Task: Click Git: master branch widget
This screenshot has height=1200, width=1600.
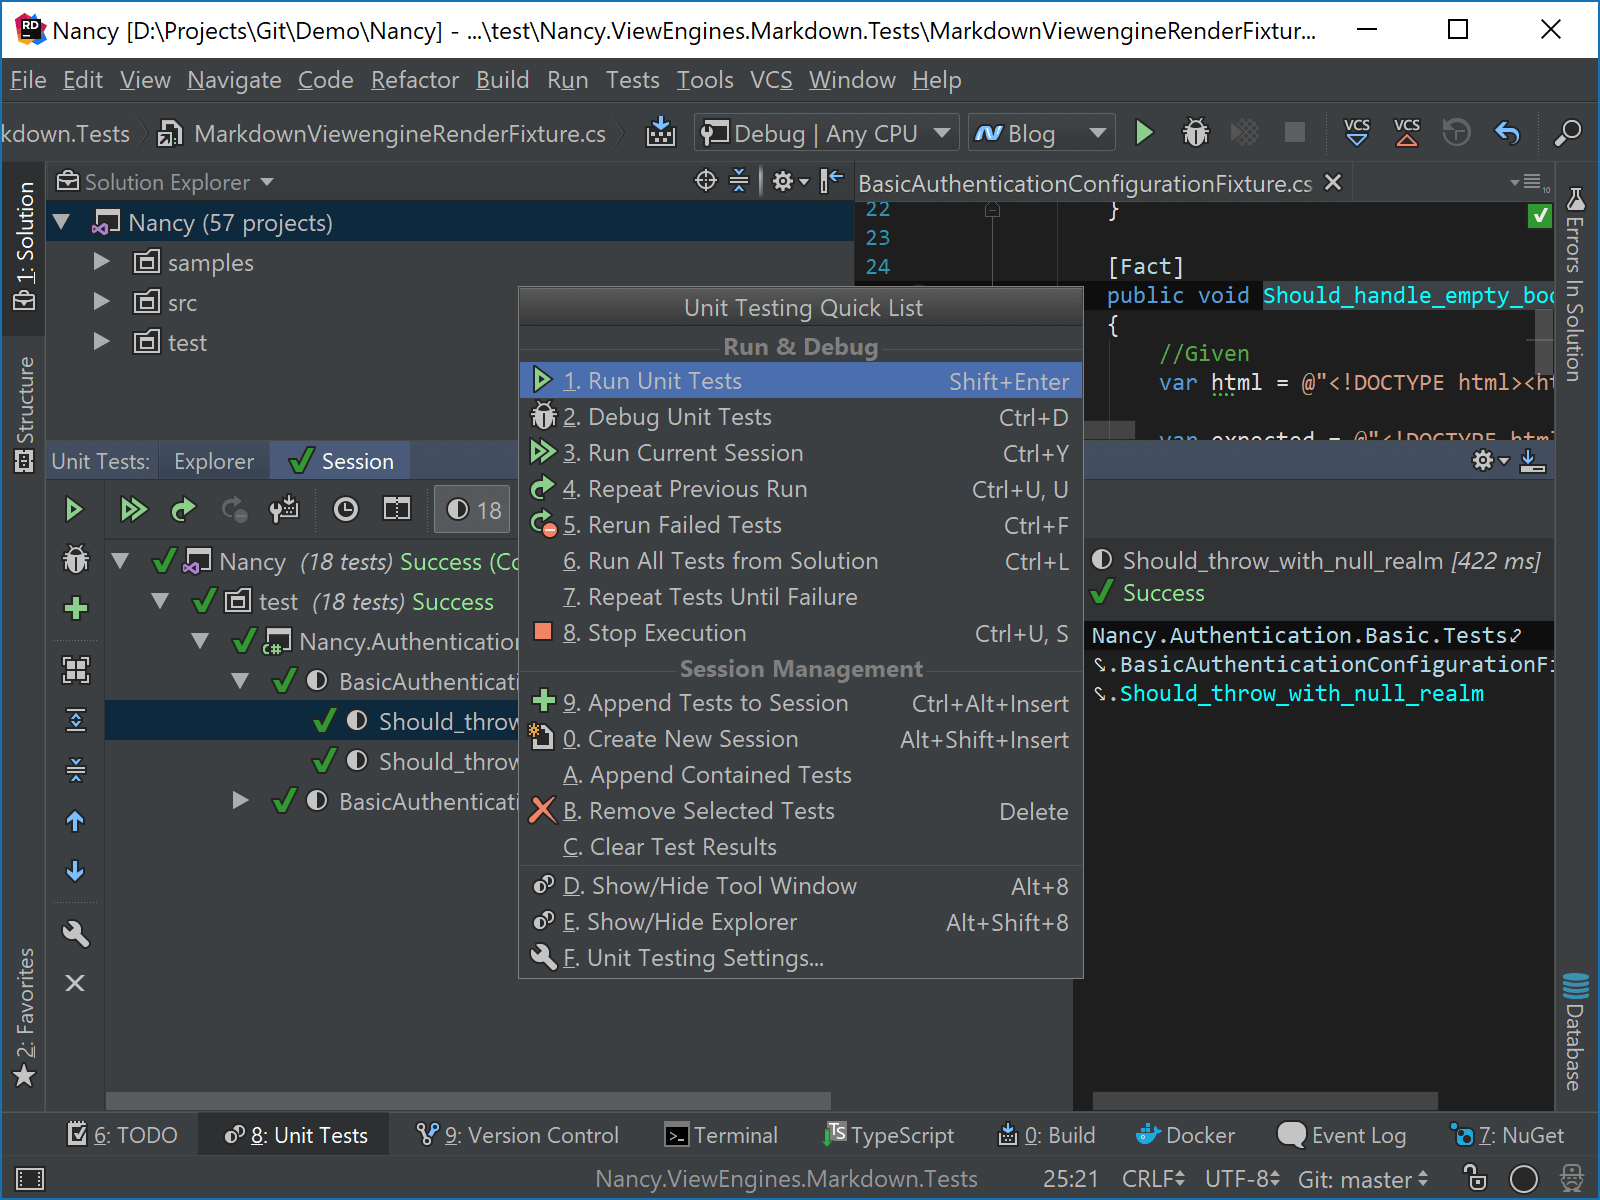Action: (1363, 1179)
